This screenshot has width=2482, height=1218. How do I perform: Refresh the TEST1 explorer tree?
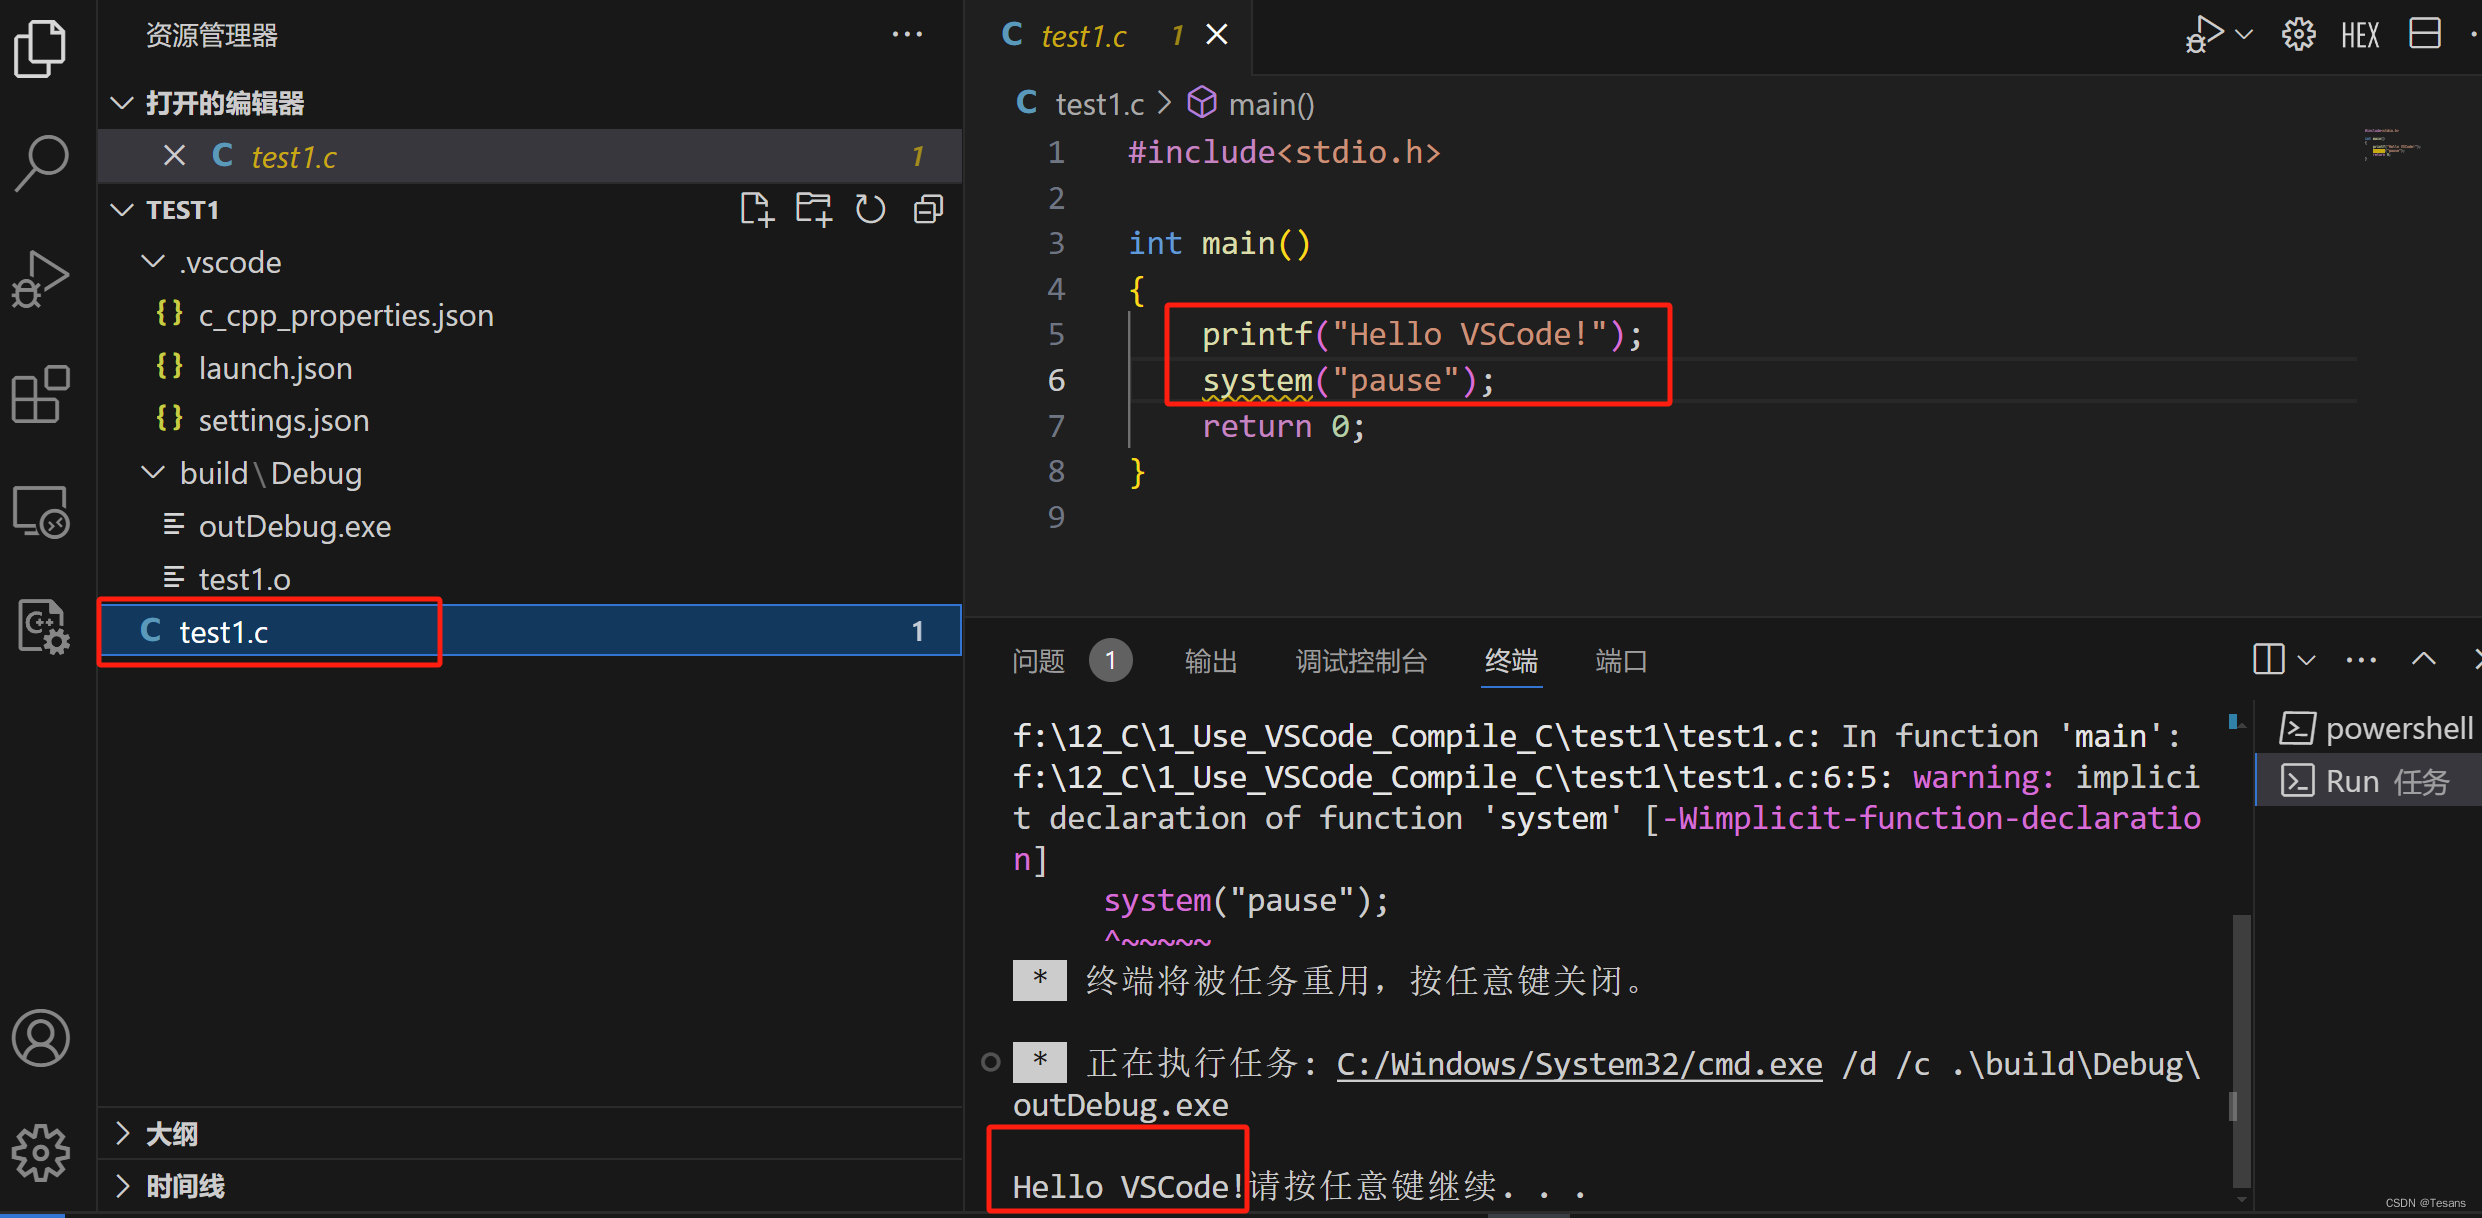click(870, 210)
